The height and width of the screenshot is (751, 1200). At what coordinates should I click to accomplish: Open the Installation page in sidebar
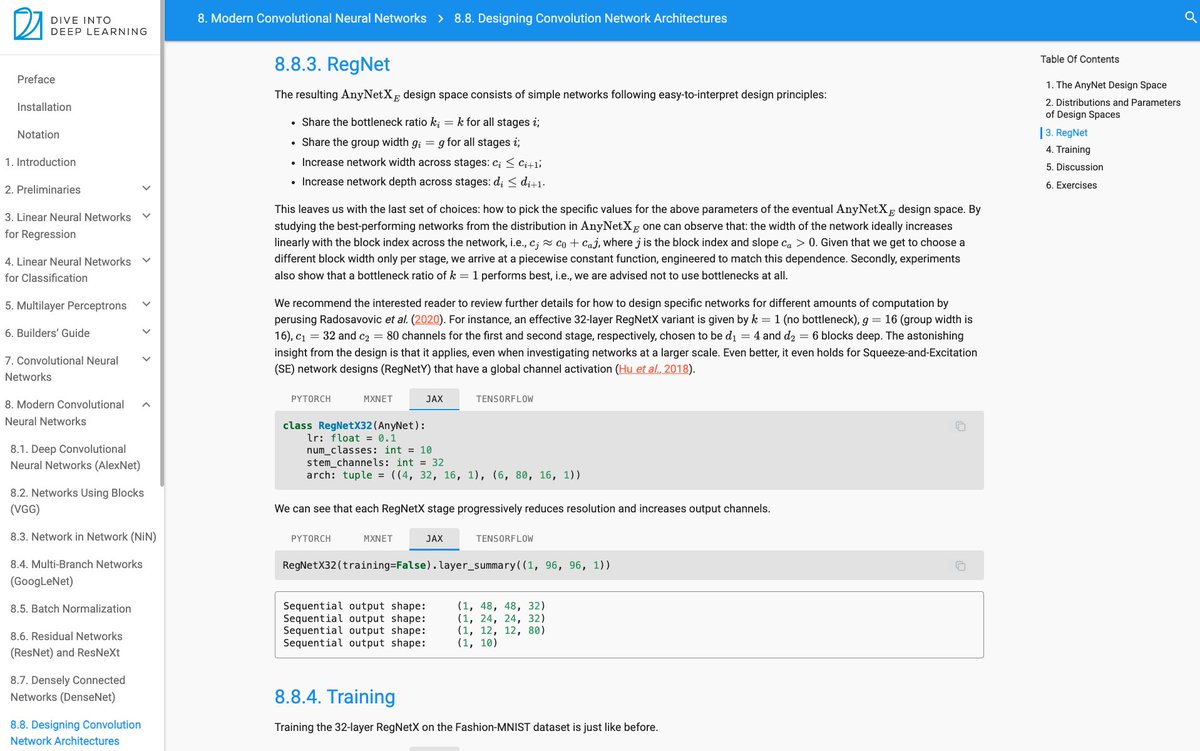(x=44, y=107)
